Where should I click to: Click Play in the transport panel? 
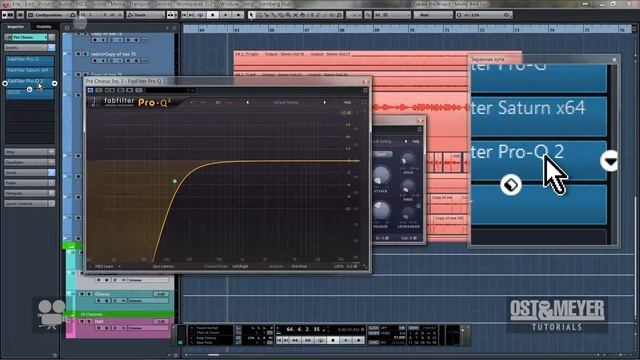point(346,340)
